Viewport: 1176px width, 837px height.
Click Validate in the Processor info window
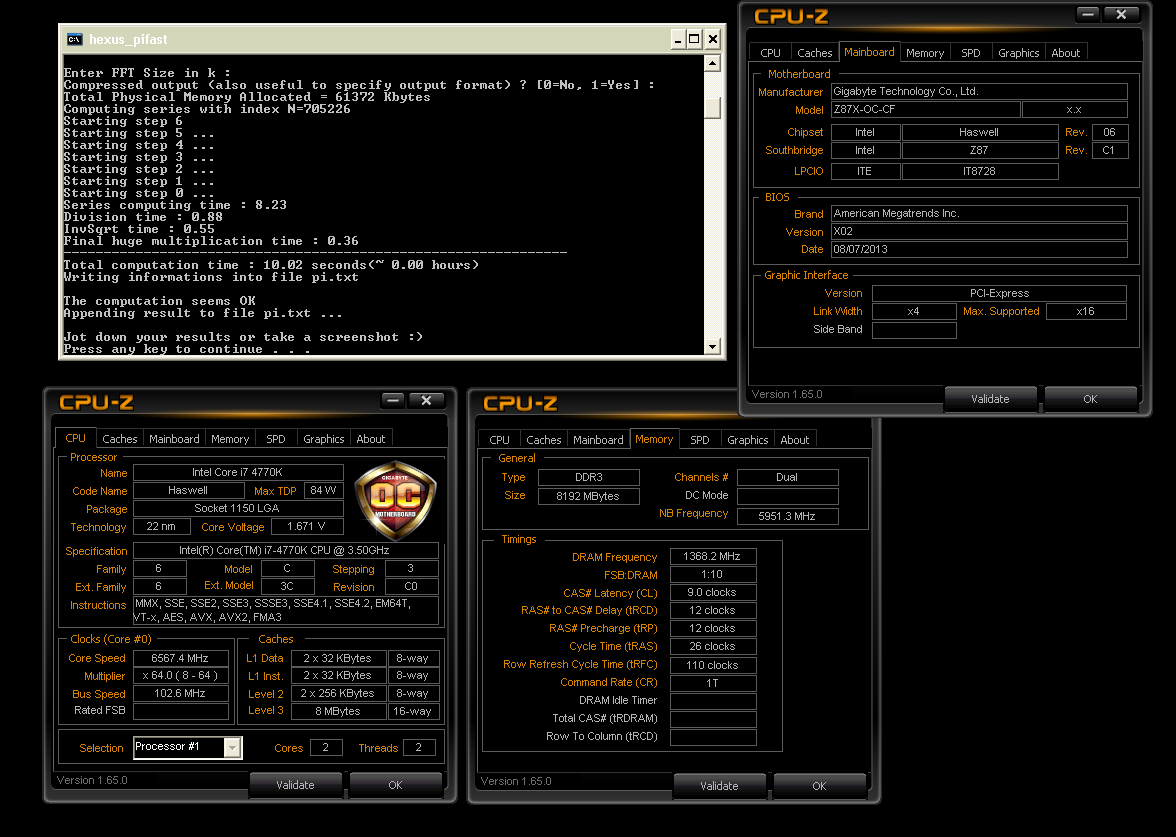[295, 785]
